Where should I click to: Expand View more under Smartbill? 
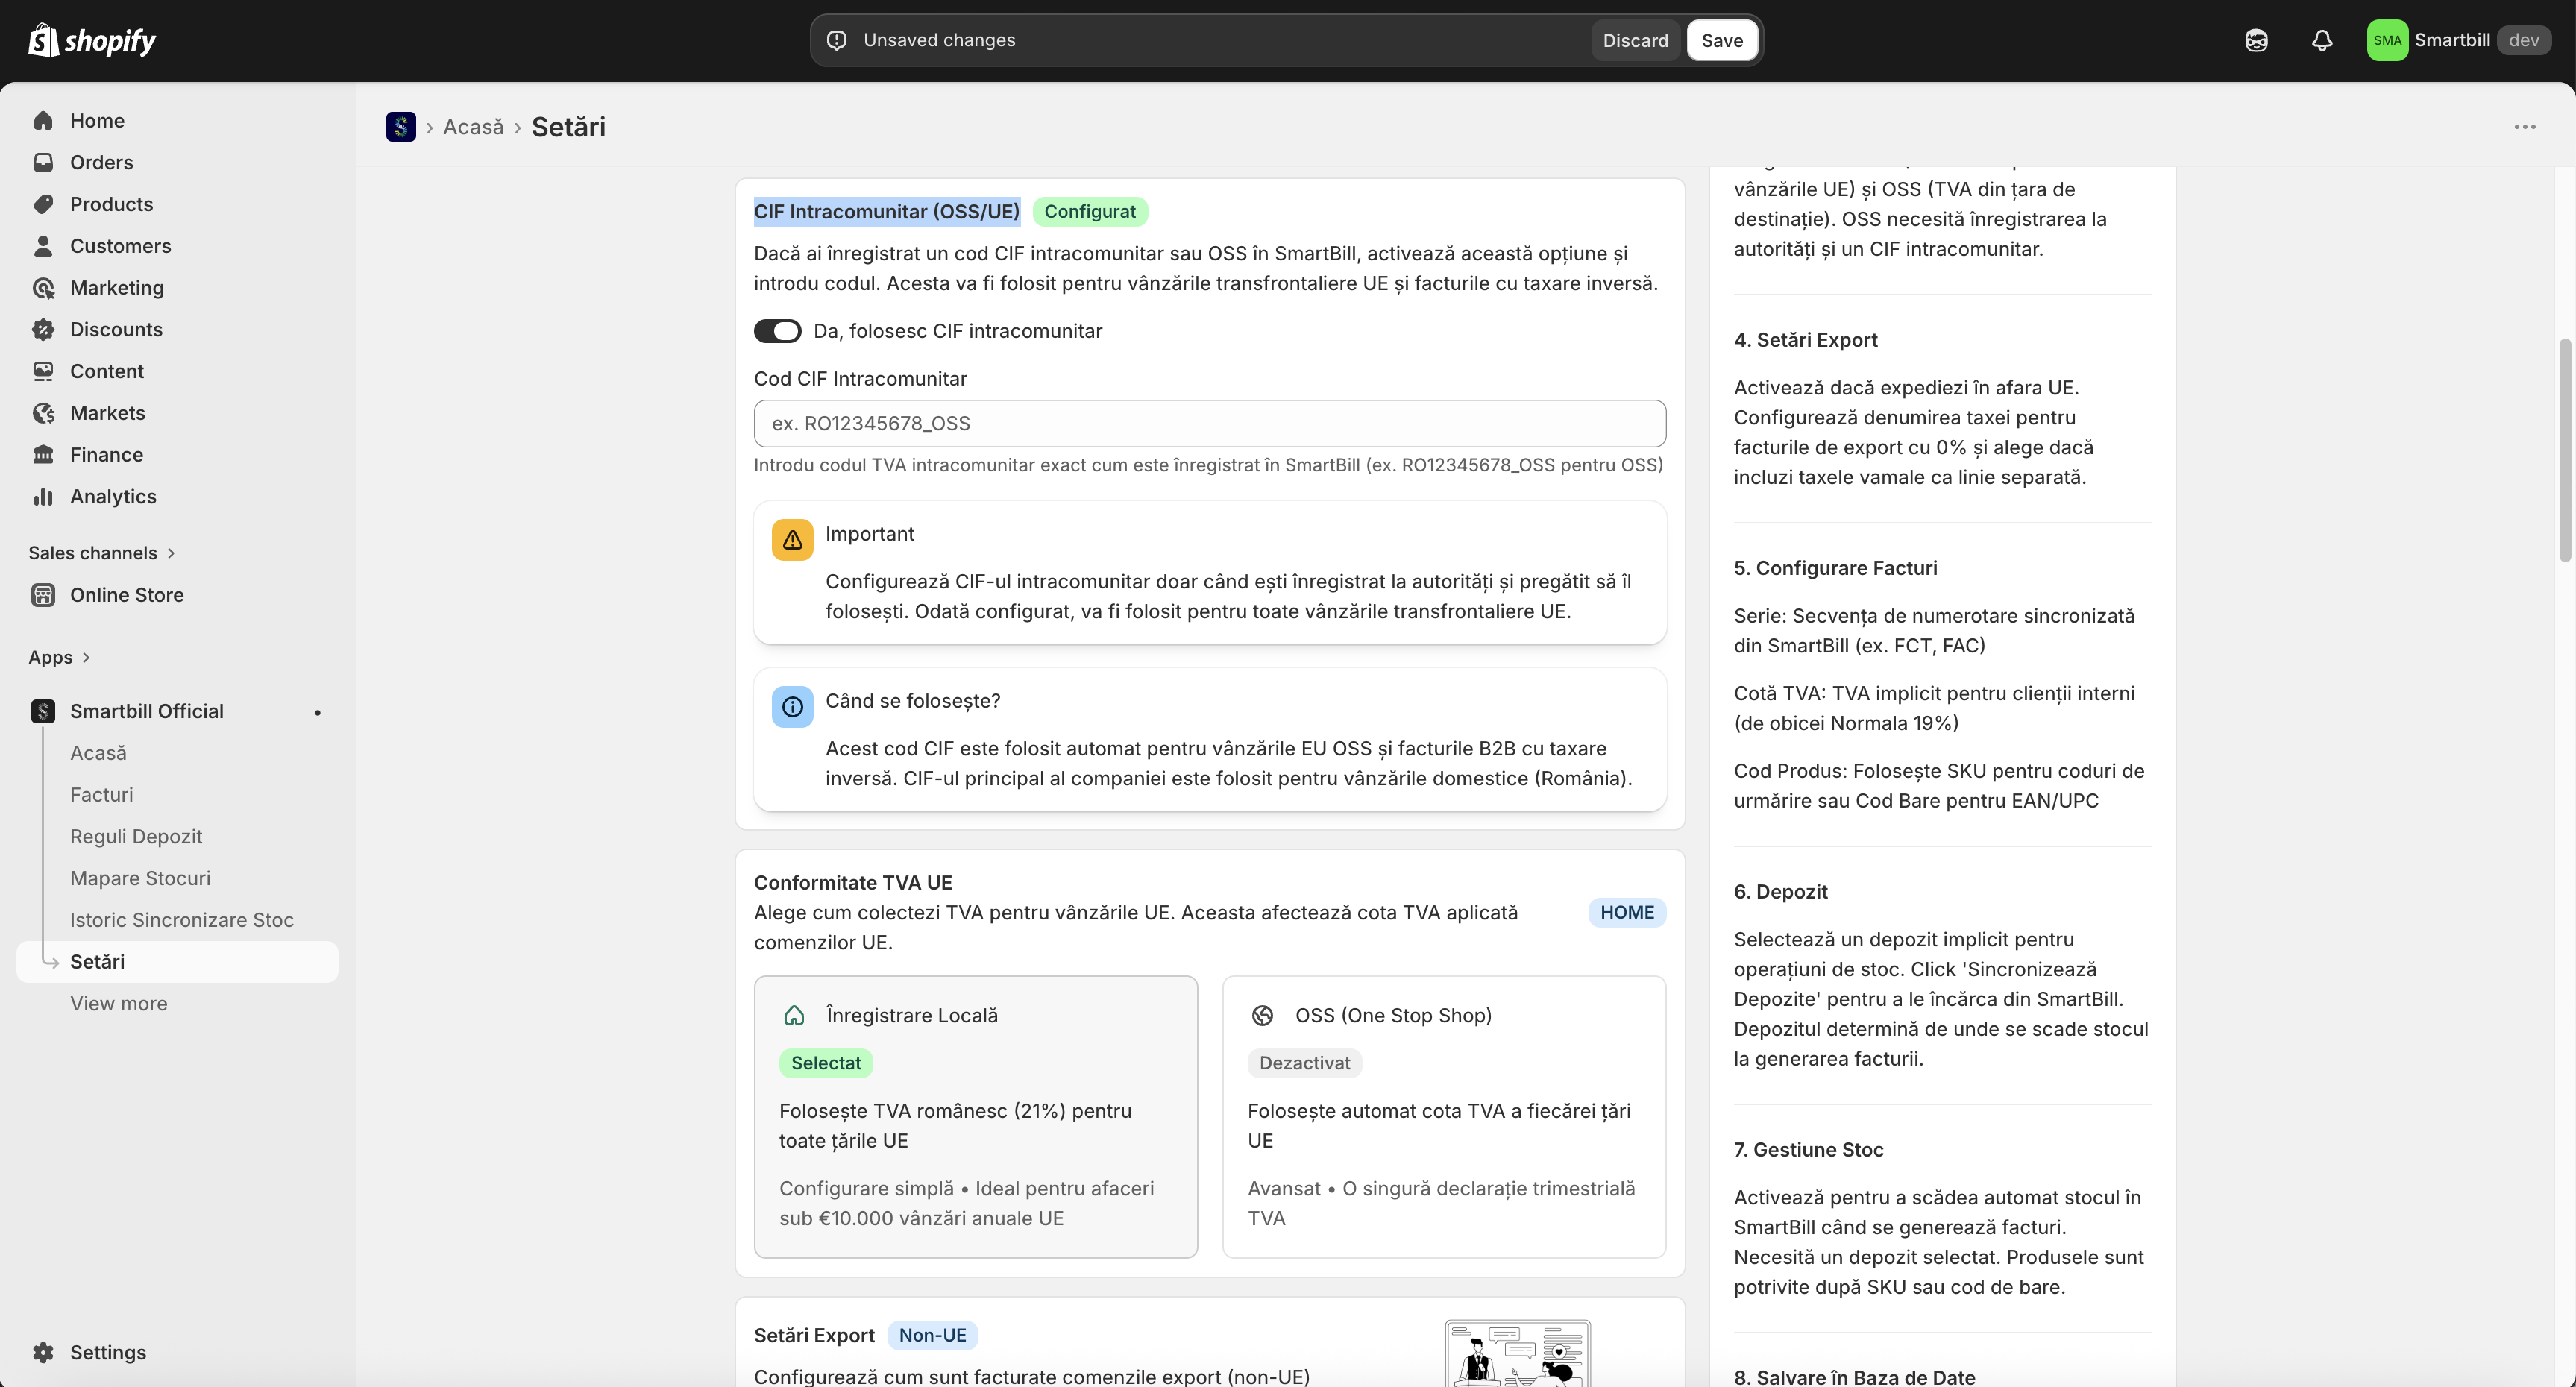coord(119,1003)
